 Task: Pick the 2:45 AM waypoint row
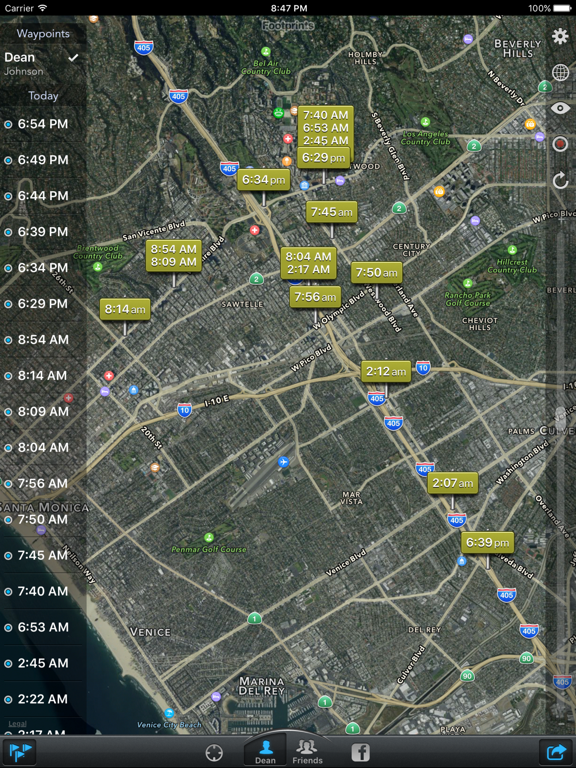tap(43, 663)
